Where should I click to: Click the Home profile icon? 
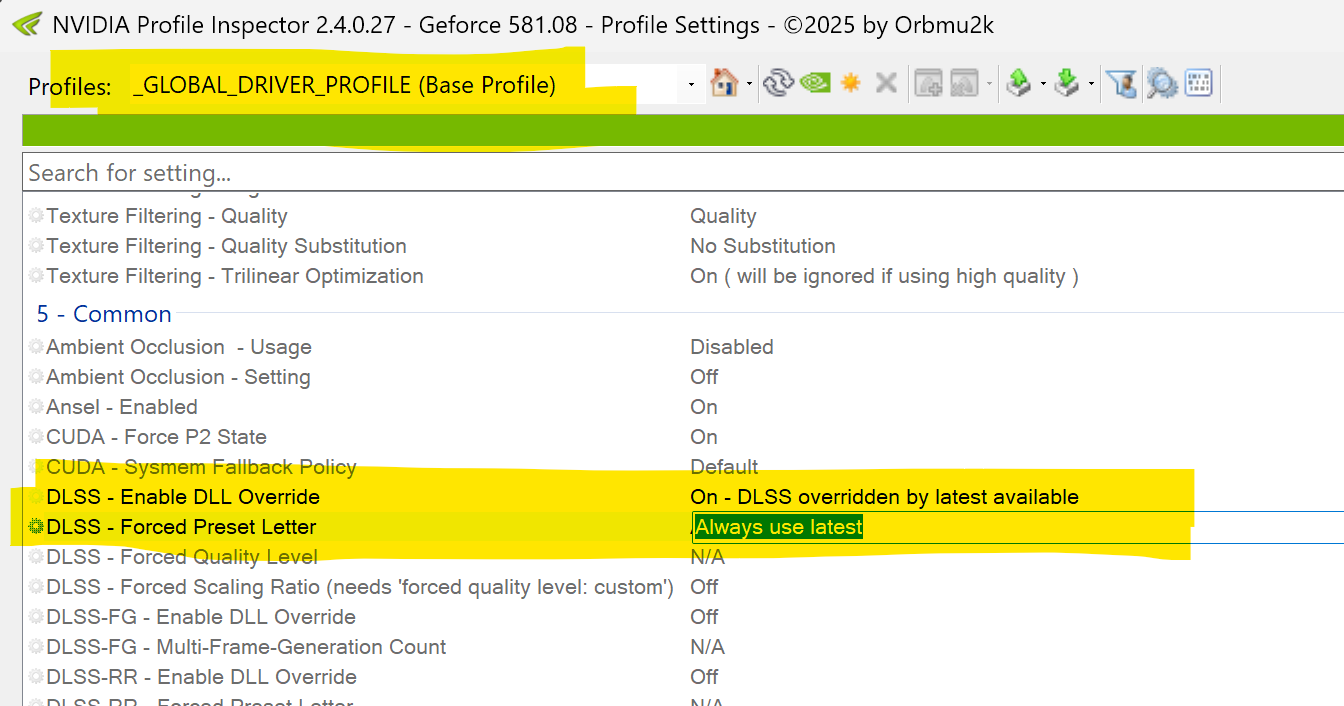(x=722, y=84)
